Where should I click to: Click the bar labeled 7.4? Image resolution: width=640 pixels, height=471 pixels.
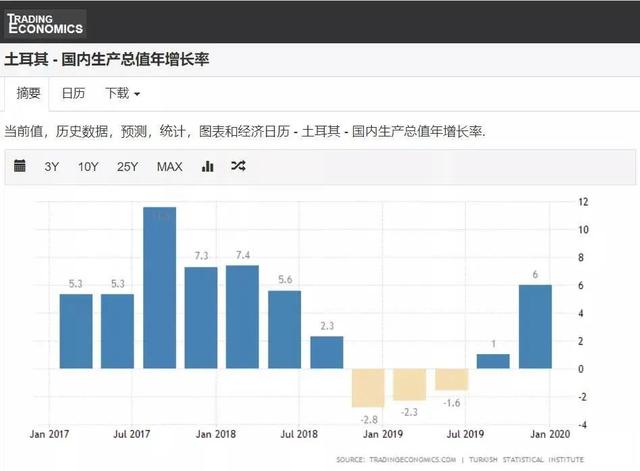click(243, 316)
